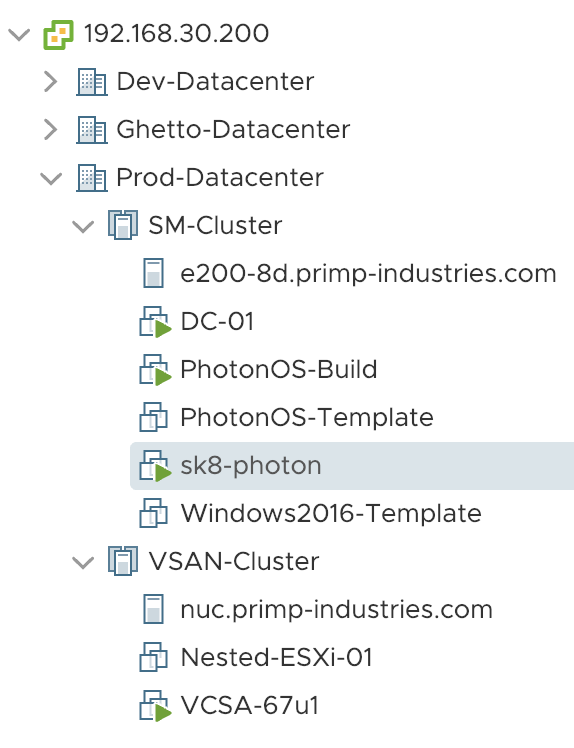Click the nuc.primp-industries.com host icon
This screenshot has width=574, height=748.
coord(154,609)
